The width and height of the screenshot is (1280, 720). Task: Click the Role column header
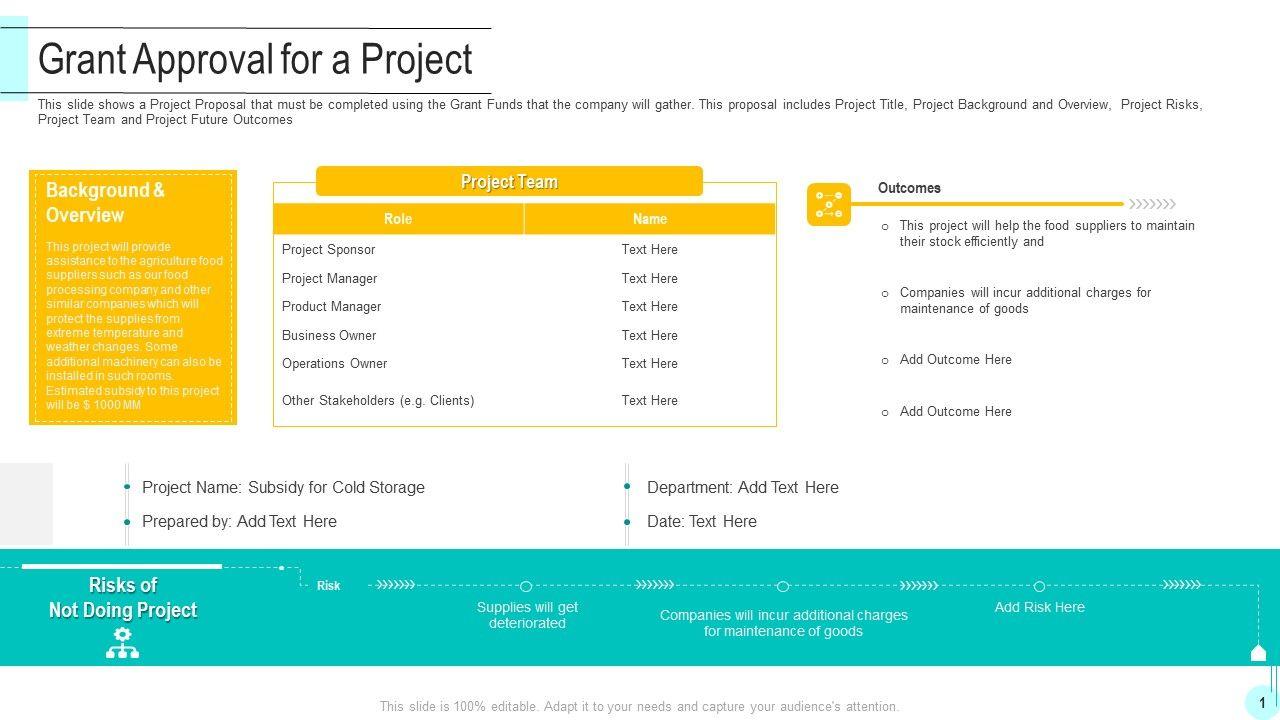pyautogui.click(x=398, y=219)
